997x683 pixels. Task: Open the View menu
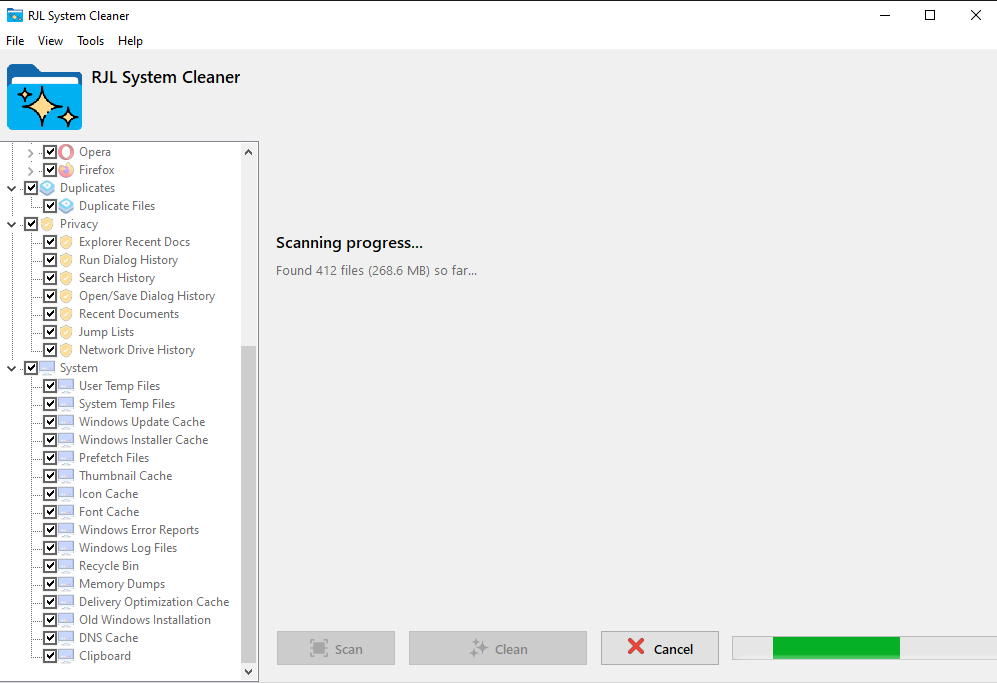coord(50,40)
